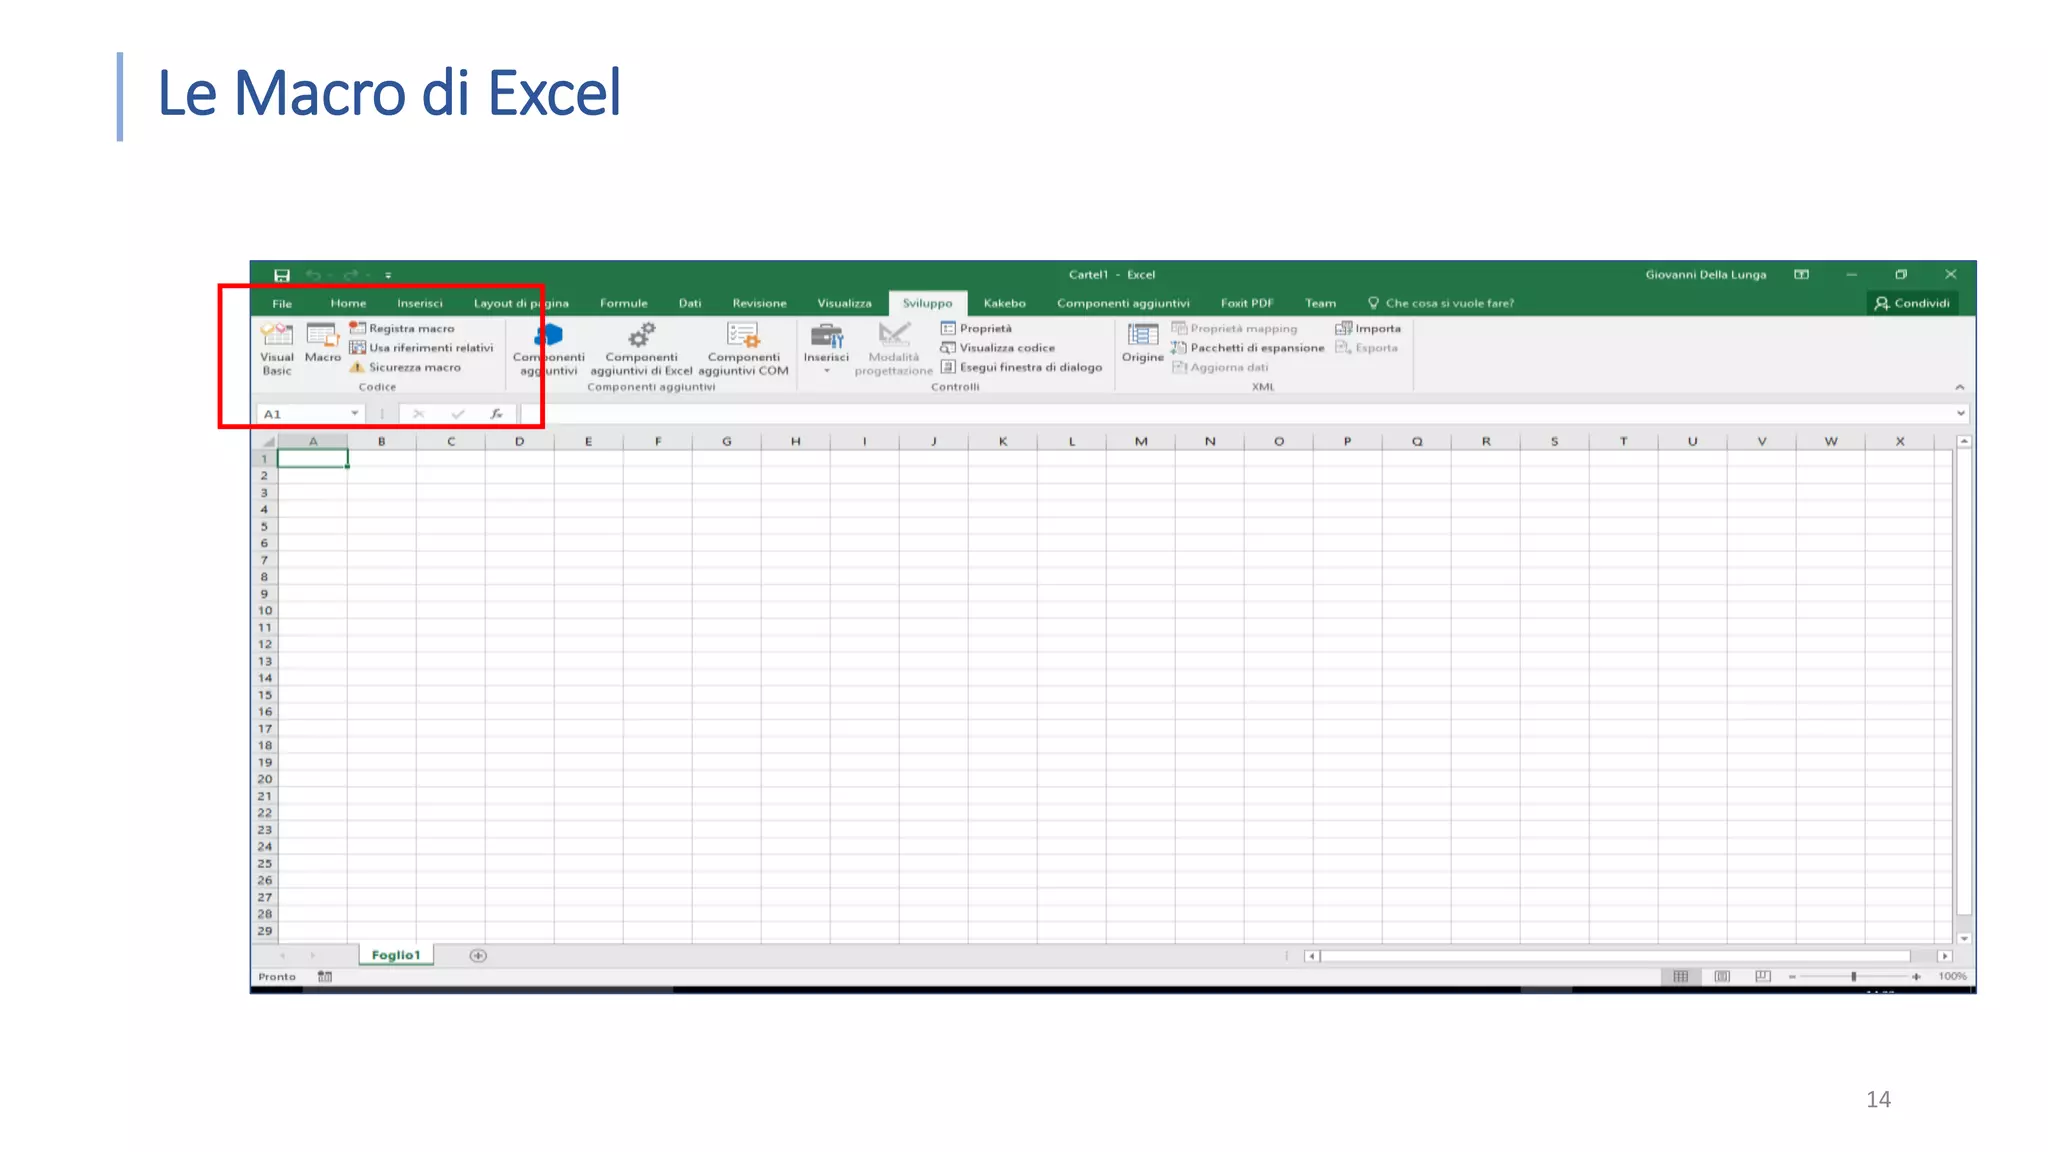Click the Condividi button
This screenshot has height=1152, width=2048.
click(1912, 303)
